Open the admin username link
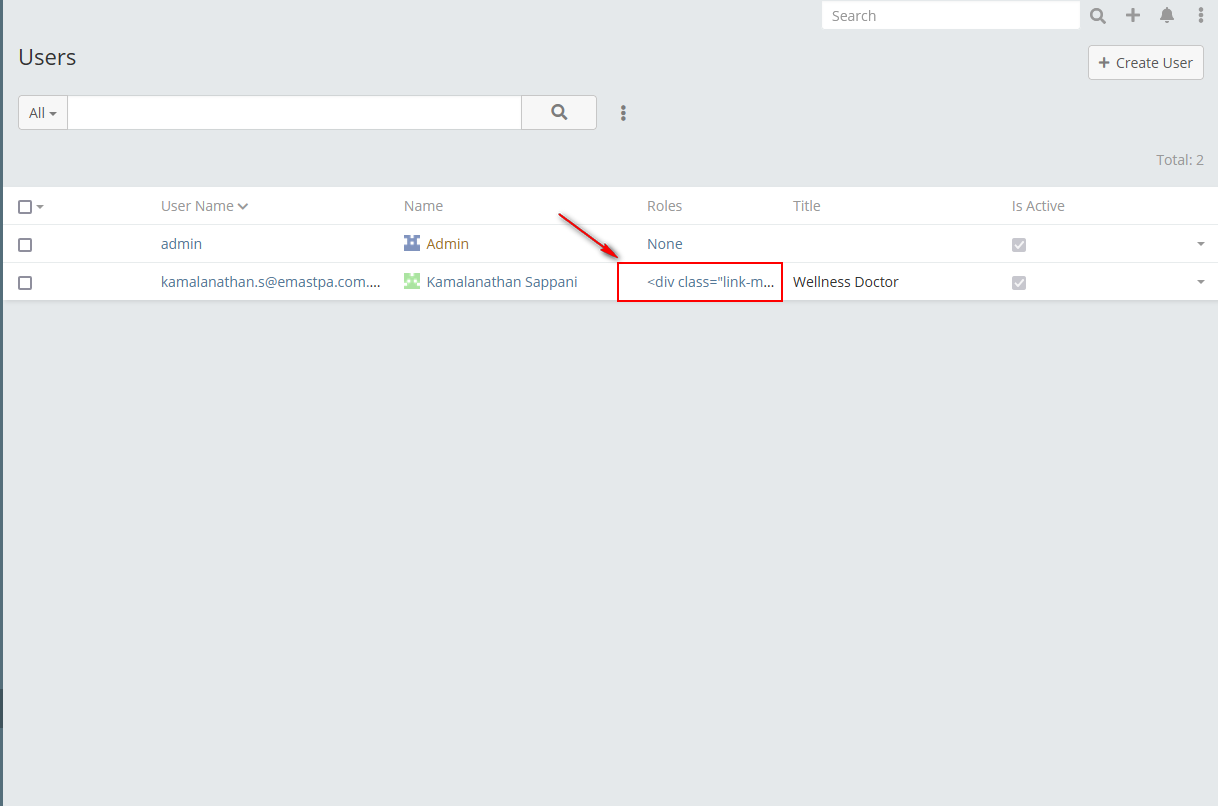 (181, 244)
